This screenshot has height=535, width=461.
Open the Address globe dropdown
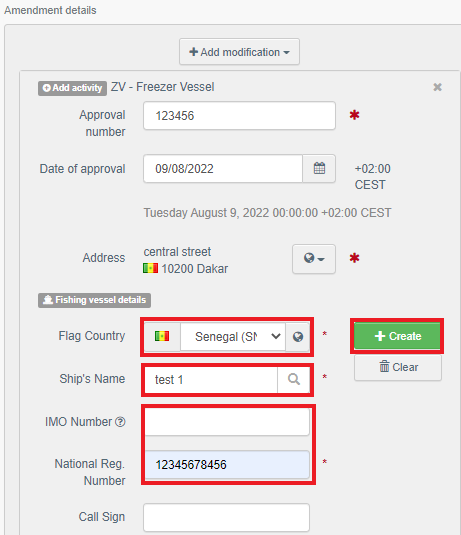click(314, 258)
